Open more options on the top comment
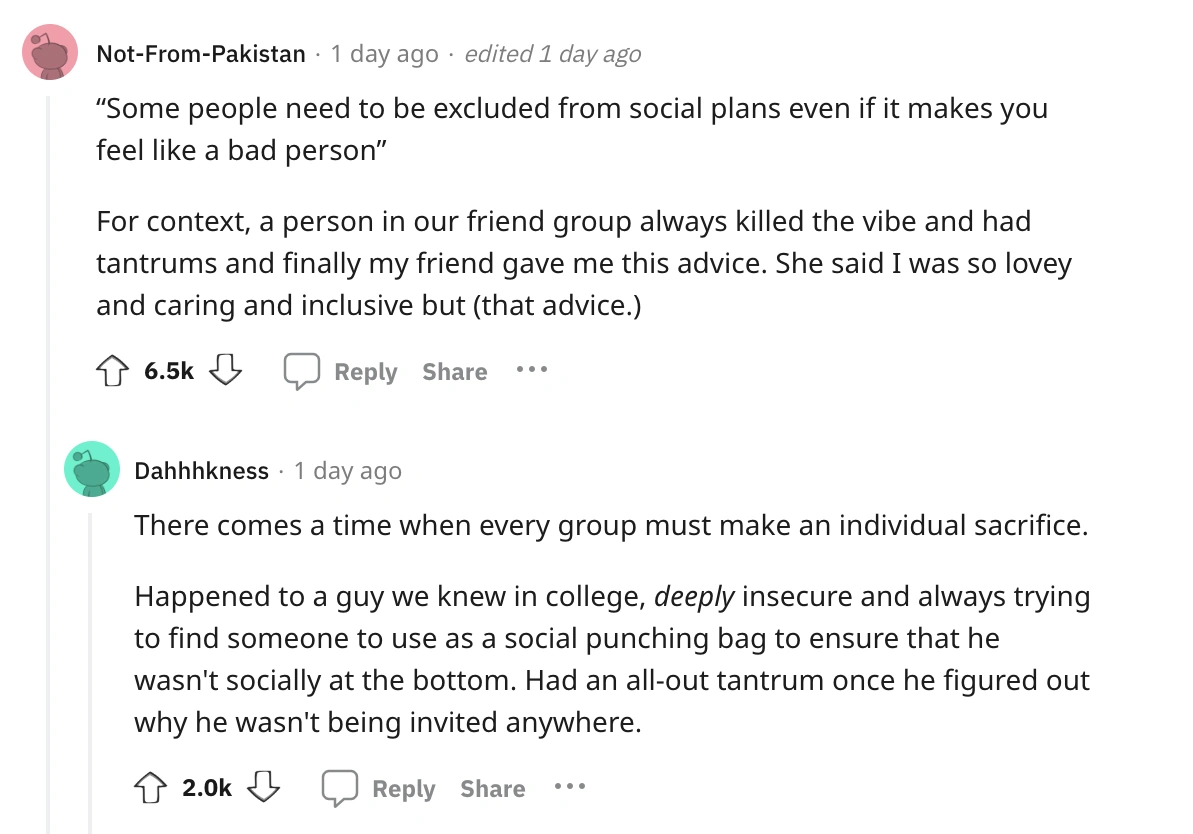Image resolution: width=1193 pixels, height=834 pixels. tap(532, 371)
